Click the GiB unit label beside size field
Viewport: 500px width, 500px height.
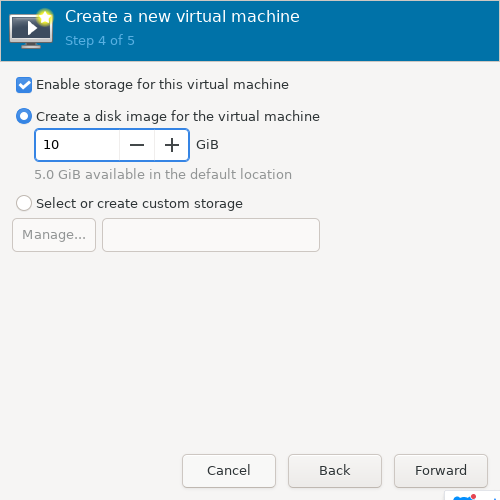point(207,145)
